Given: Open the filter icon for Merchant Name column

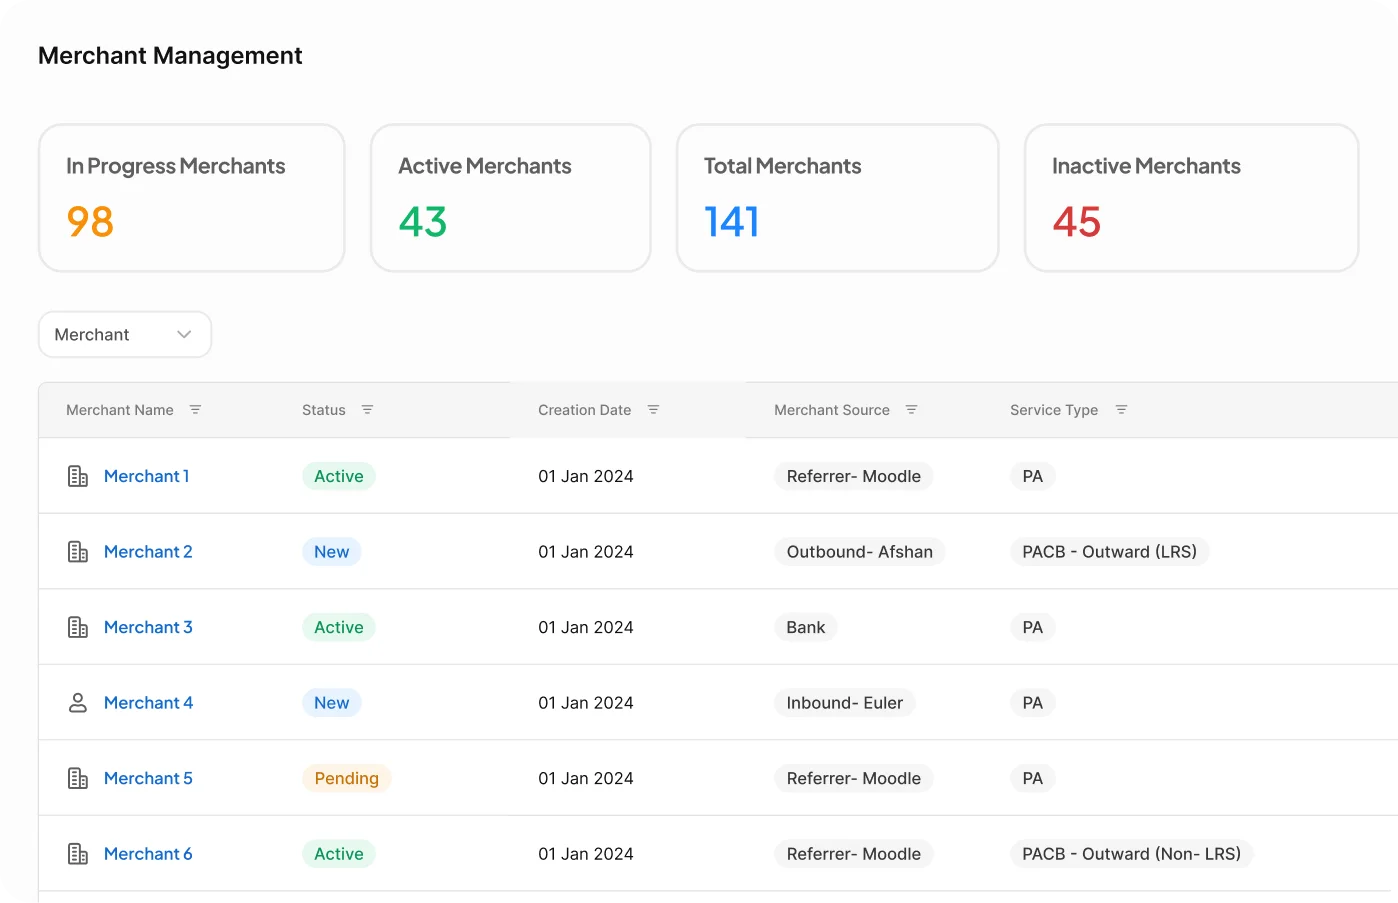Looking at the screenshot, I should (195, 410).
